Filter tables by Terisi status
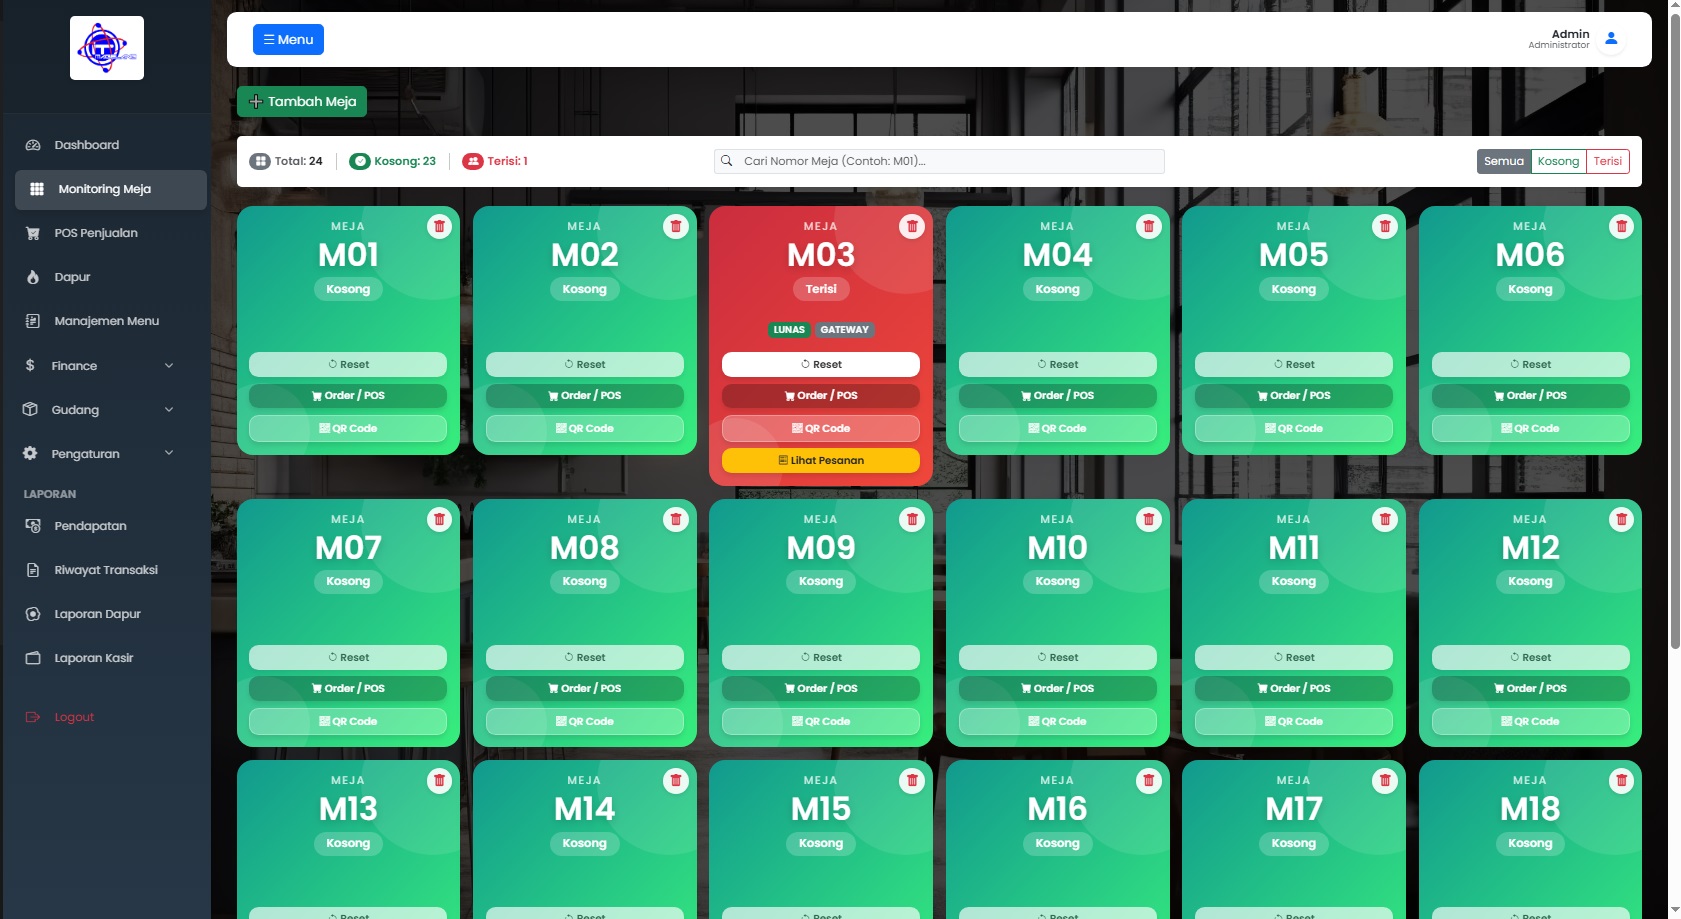 pyautogui.click(x=1607, y=161)
